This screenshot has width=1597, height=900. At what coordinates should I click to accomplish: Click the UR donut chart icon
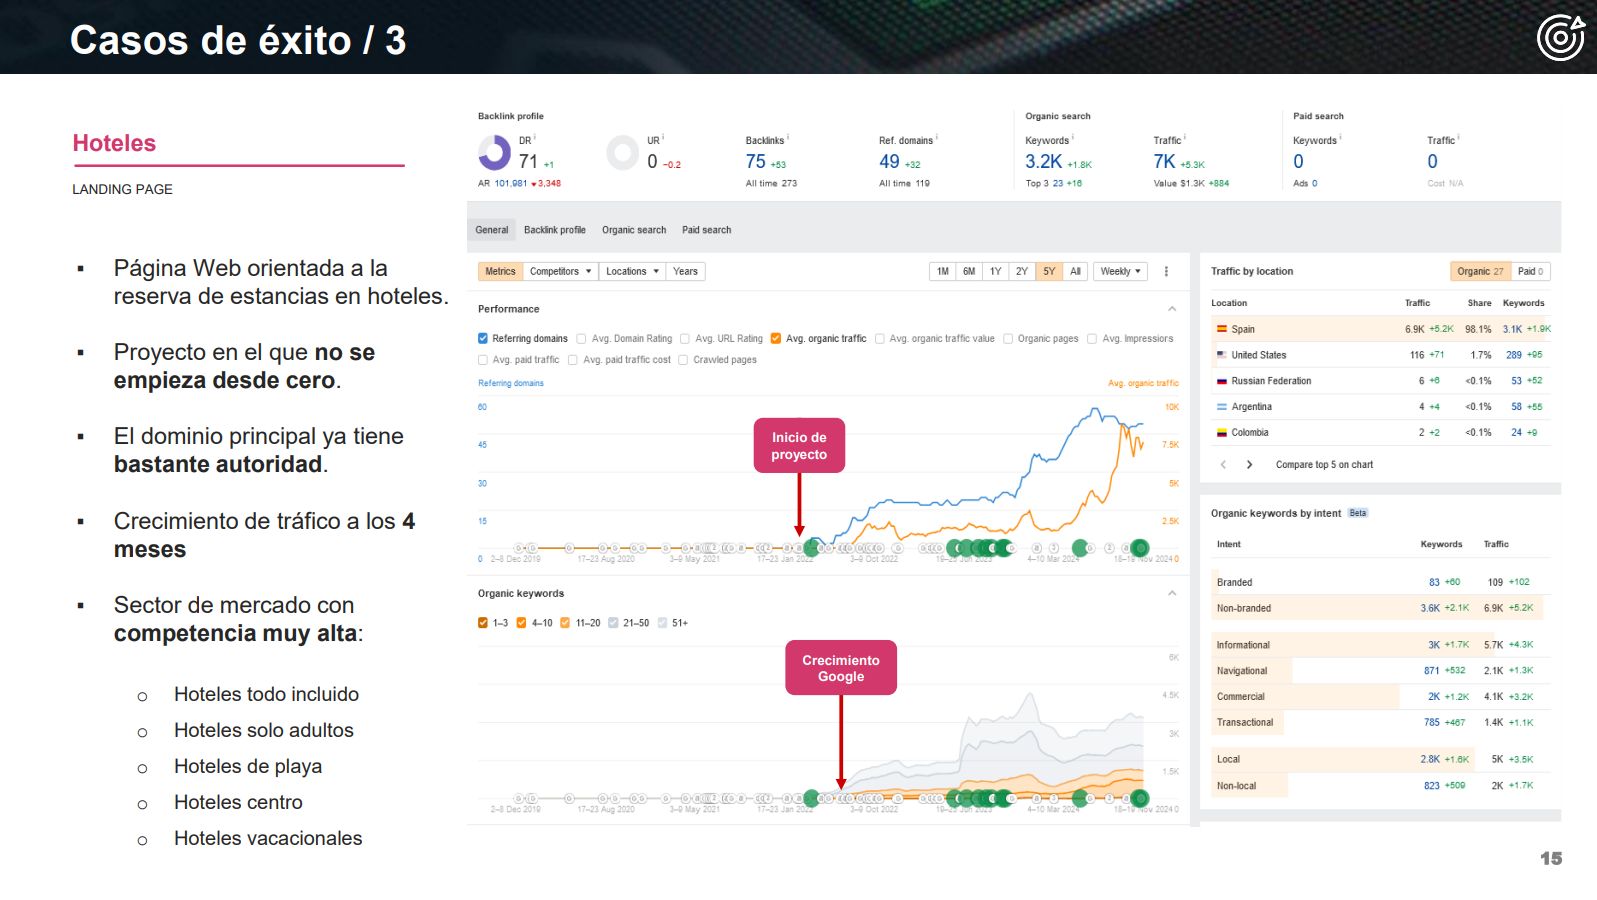coord(622,153)
